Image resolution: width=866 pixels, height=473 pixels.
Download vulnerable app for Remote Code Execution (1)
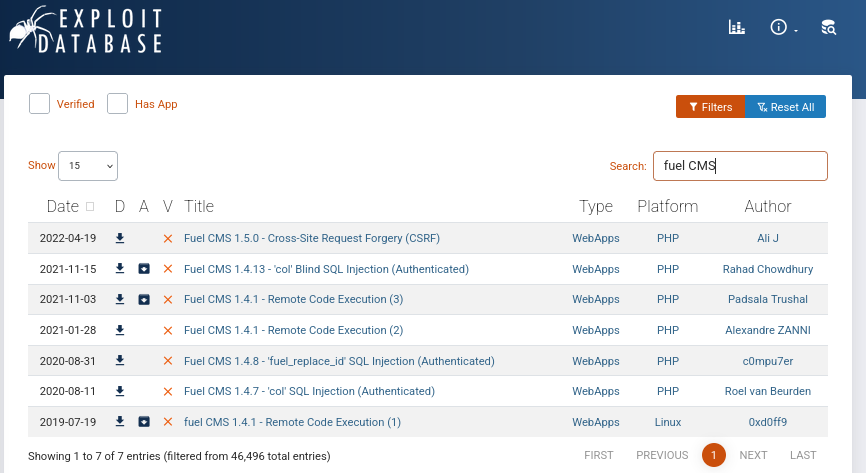point(144,422)
